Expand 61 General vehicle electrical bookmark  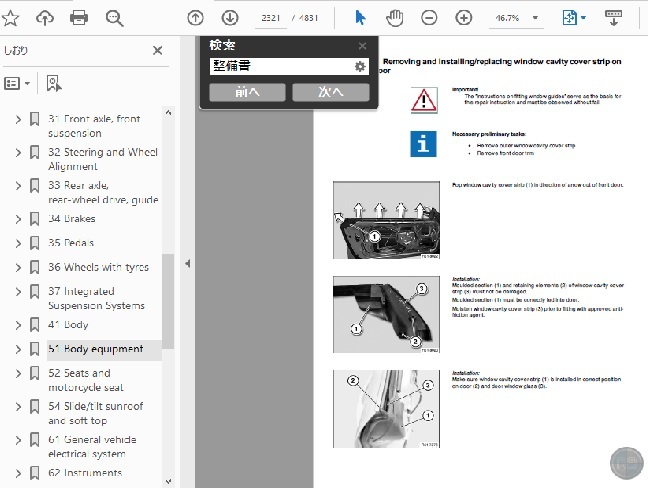[18, 440]
